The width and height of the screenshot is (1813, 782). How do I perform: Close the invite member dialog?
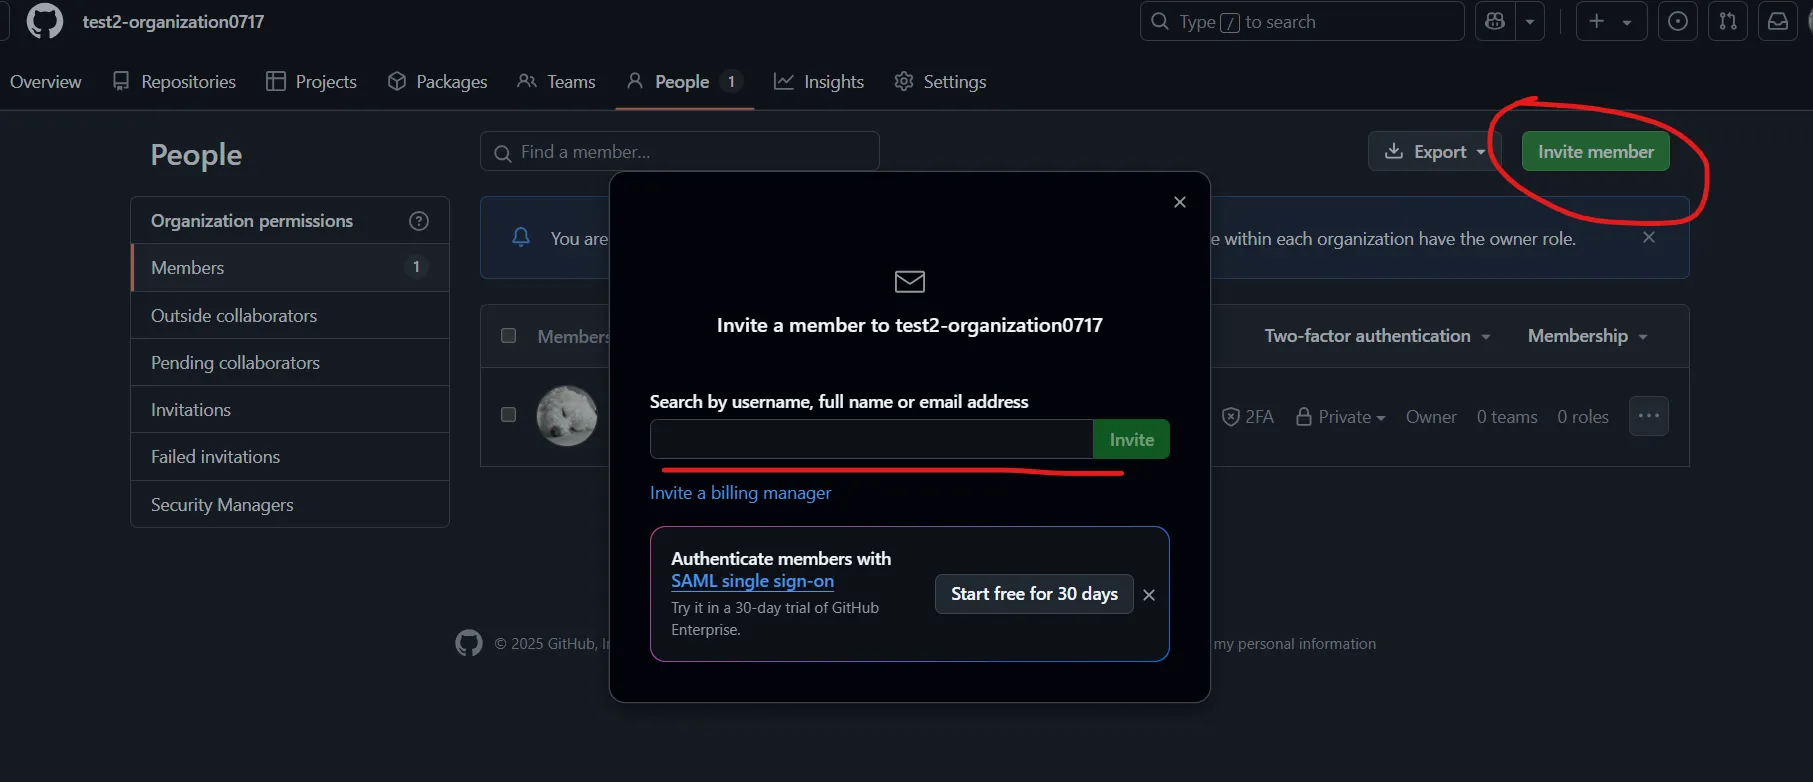click(x=1180, y=202)
